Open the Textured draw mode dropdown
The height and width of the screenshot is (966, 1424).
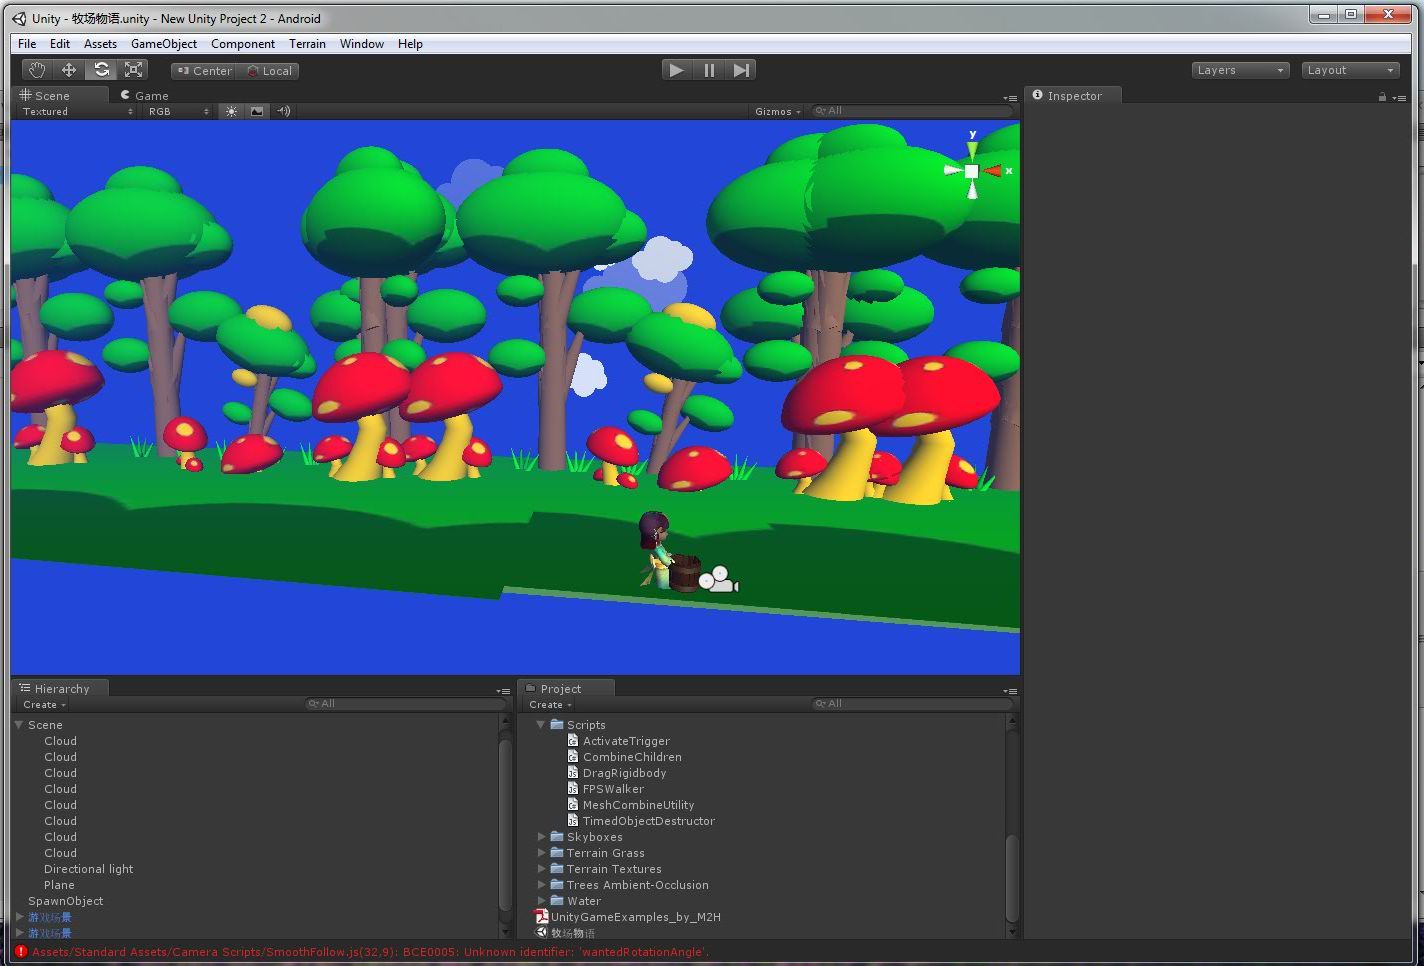tap(77, 111)
